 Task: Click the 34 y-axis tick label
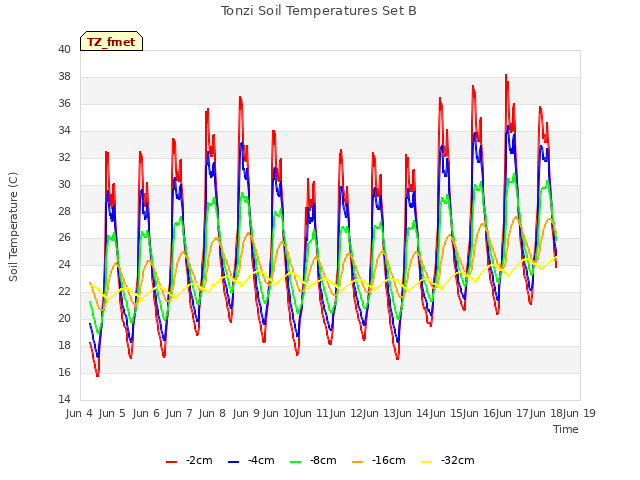click(x=64, y=131)
